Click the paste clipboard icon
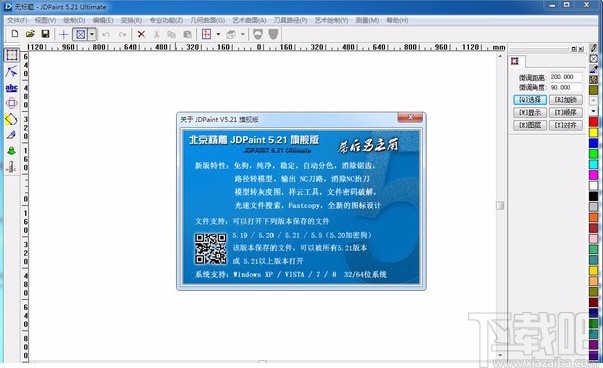Viewport: 603px width, 368px height. 187,35
